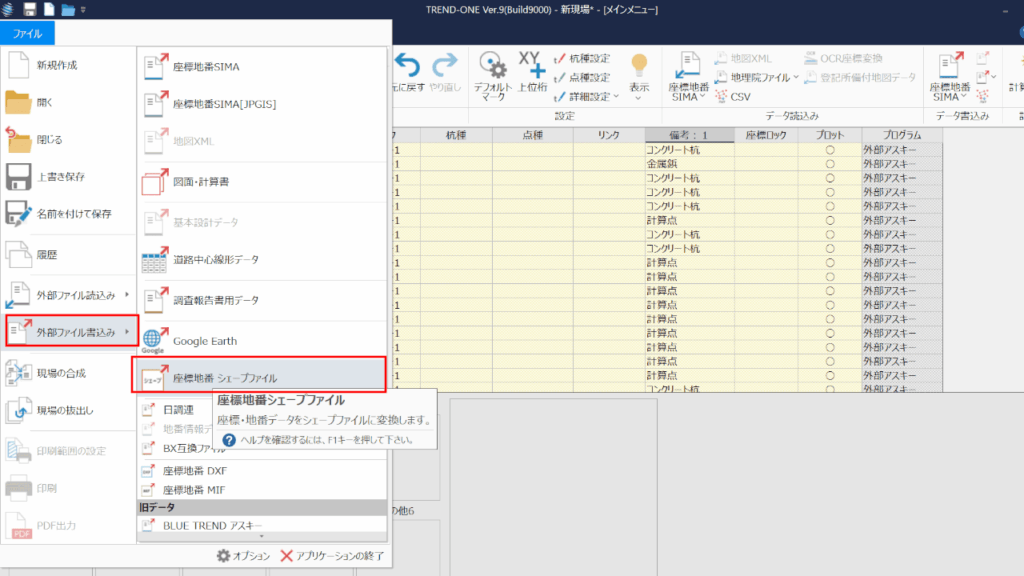Click the デフォルトマーク ribbon button
This screenshot has width=1024, height=576.
point(493,76)
